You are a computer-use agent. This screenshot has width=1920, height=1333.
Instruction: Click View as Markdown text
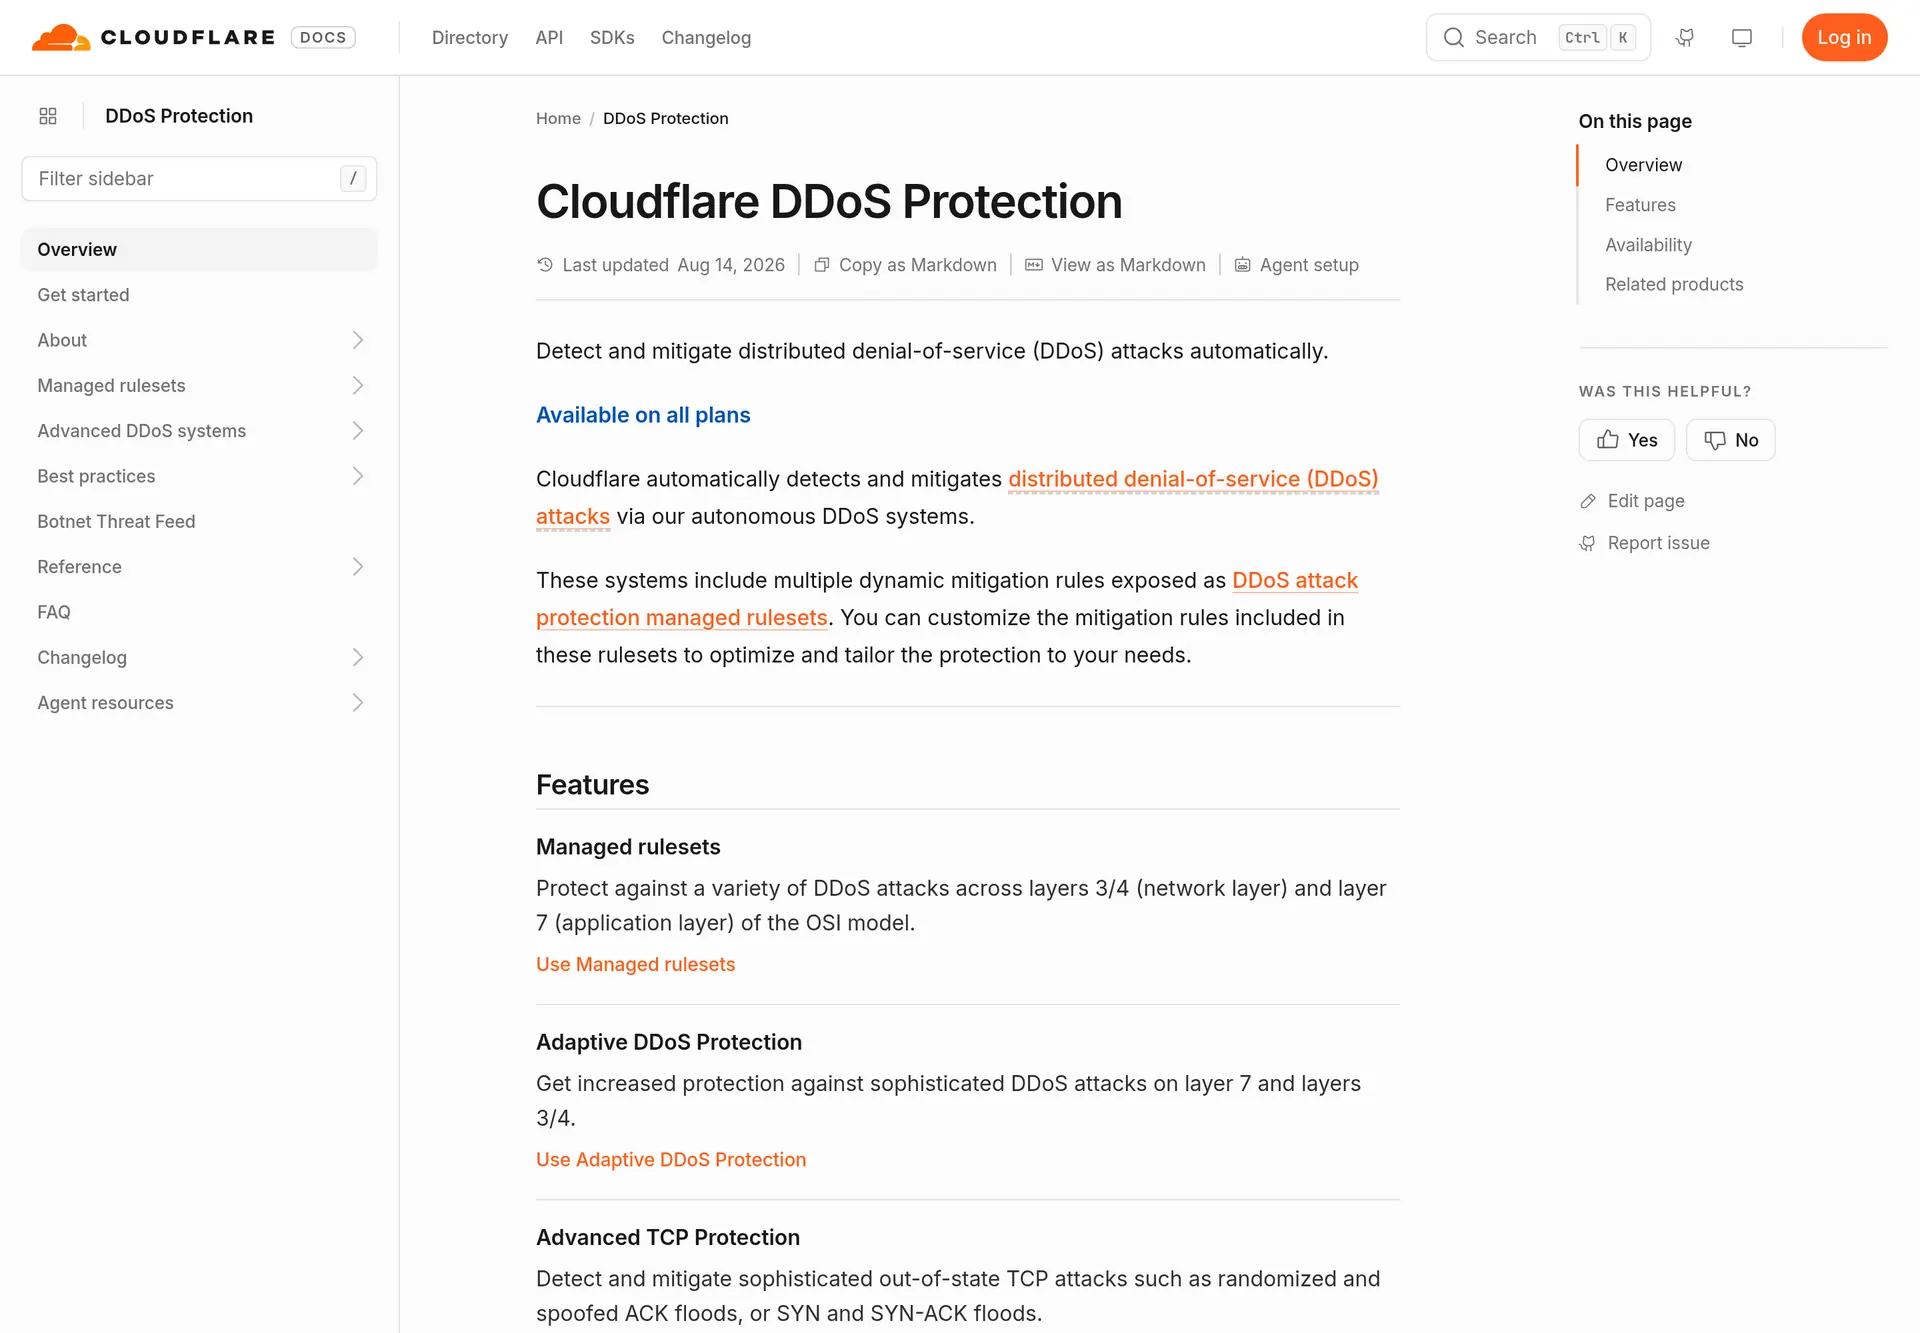click(x=1128, y=265)
